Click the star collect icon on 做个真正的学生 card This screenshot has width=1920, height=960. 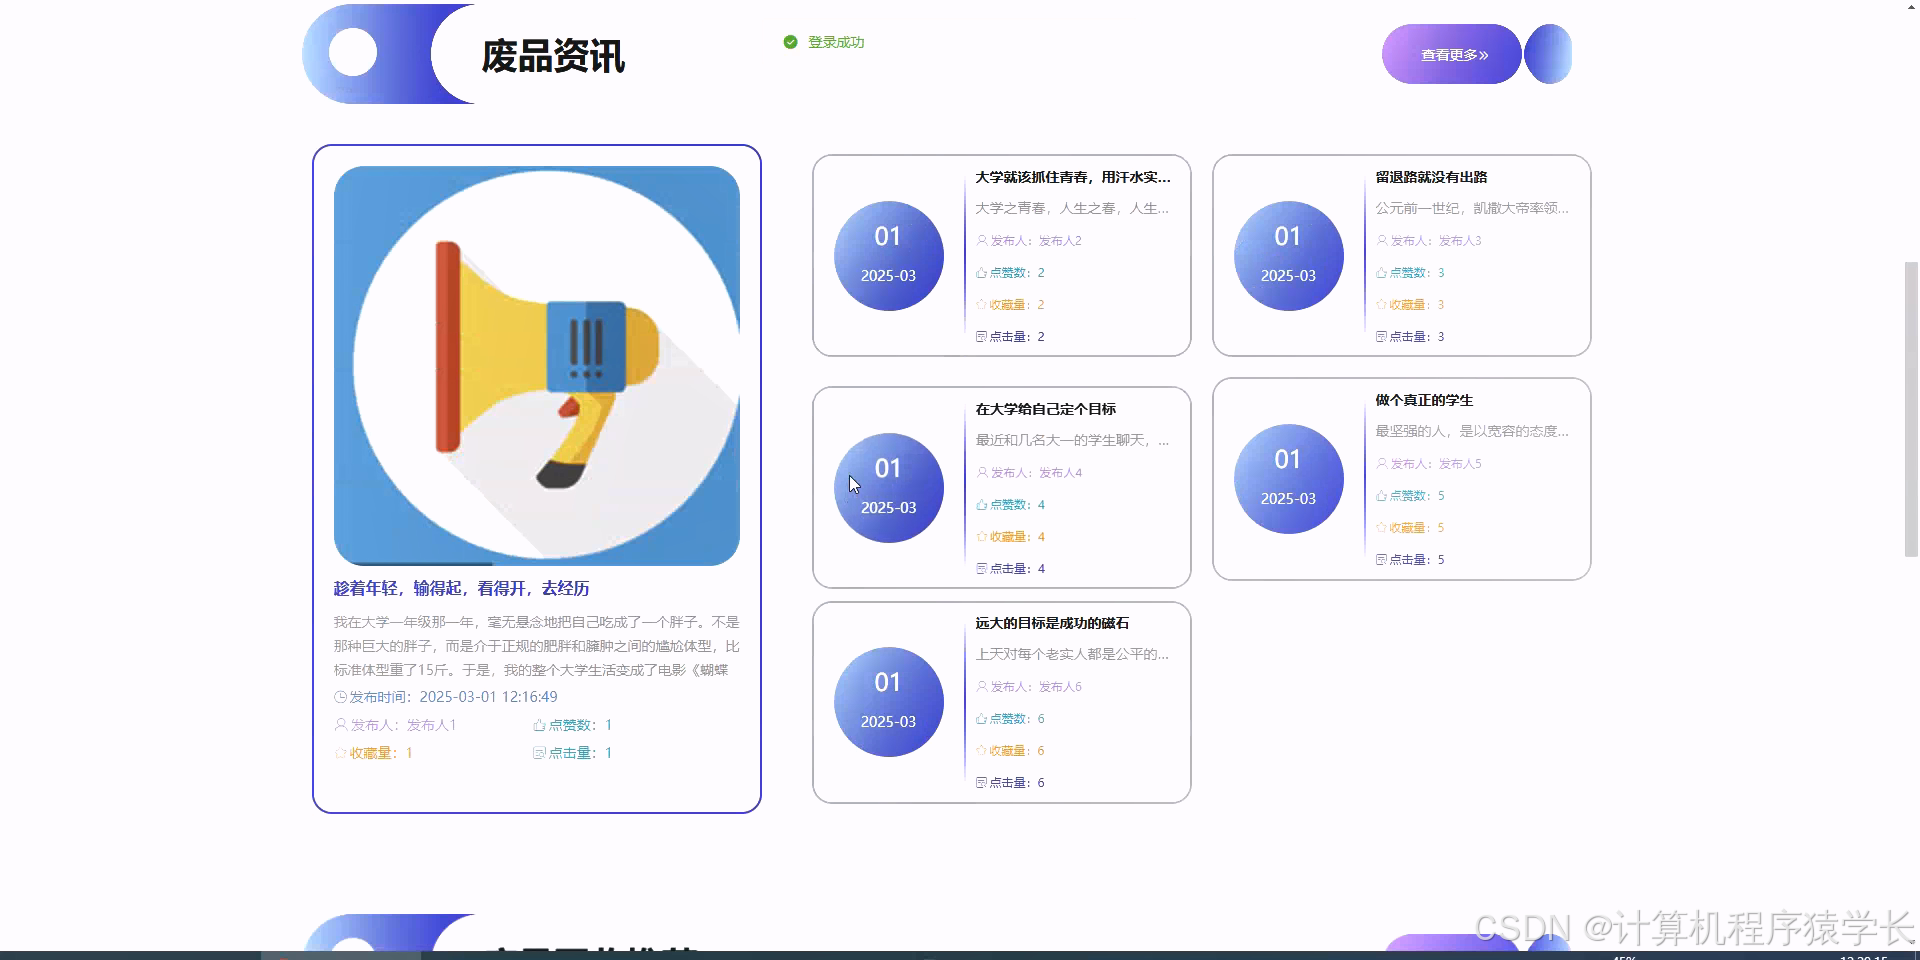pos(1379,527)
